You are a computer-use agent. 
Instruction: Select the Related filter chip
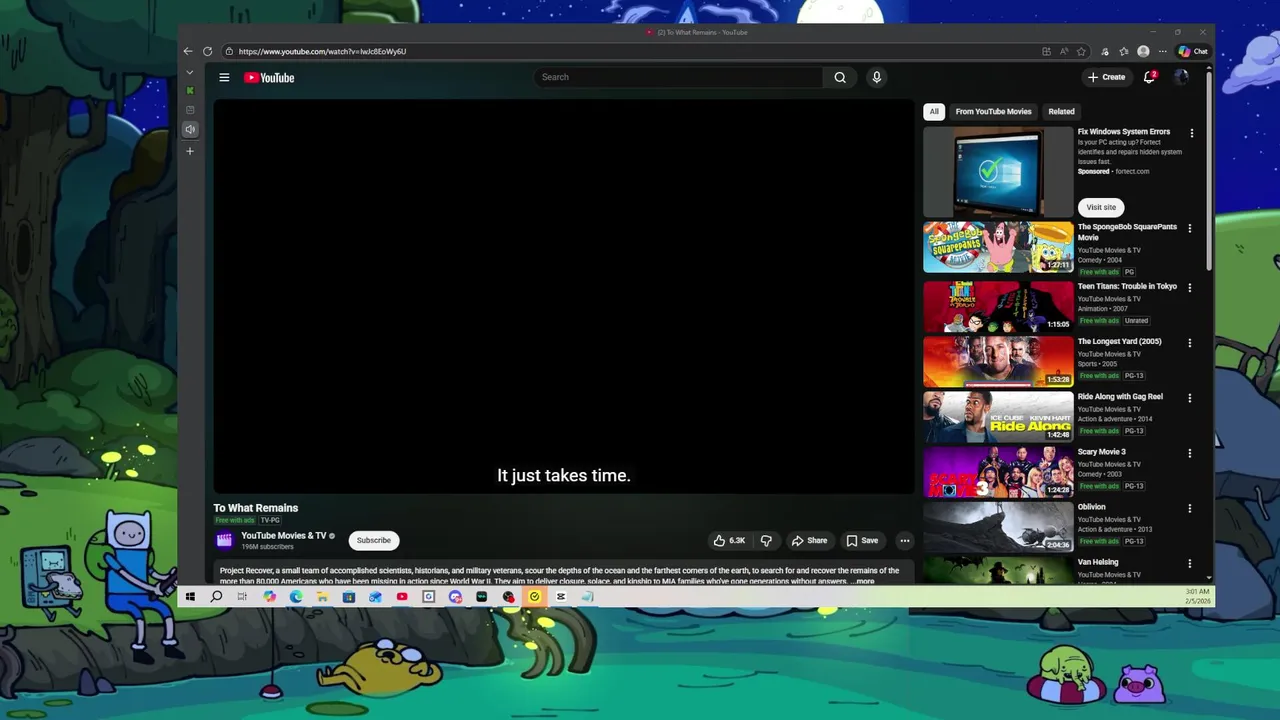[x=1061, y=112]
